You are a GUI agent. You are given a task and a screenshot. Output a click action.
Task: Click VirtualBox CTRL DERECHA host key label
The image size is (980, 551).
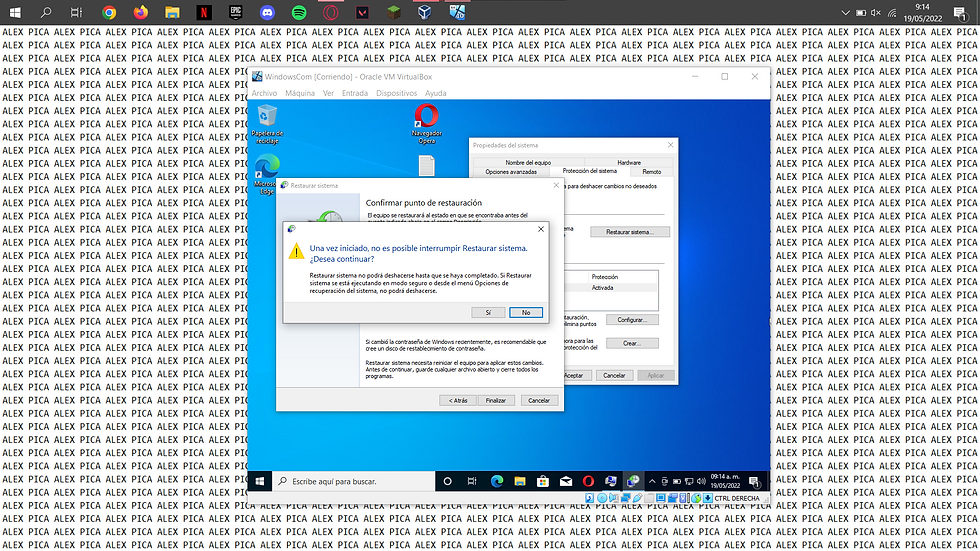pos(736,498)
